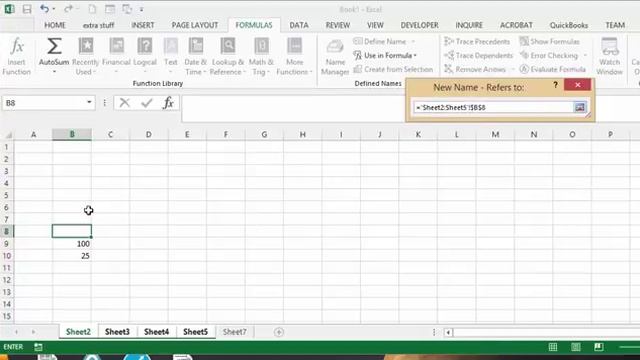Click the Name Box showing B8

[43, 103]
